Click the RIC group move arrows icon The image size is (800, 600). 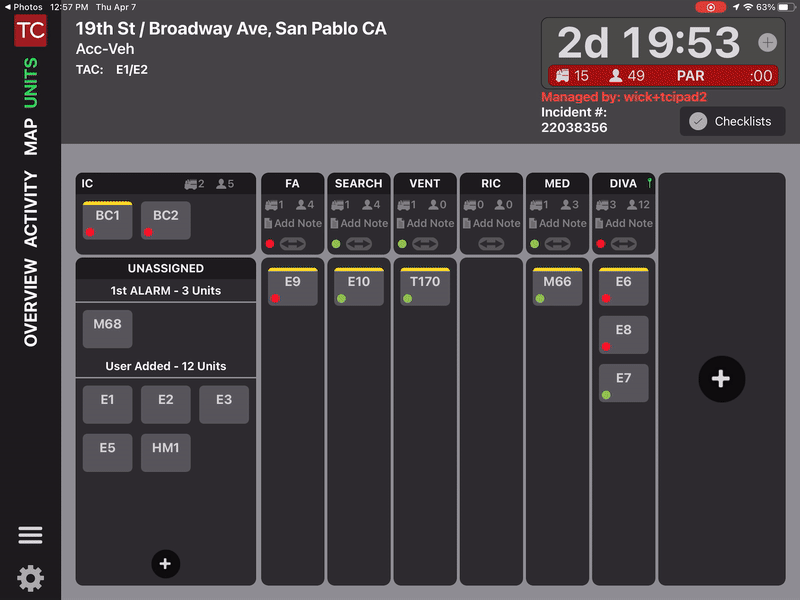[x=491, y=244]
